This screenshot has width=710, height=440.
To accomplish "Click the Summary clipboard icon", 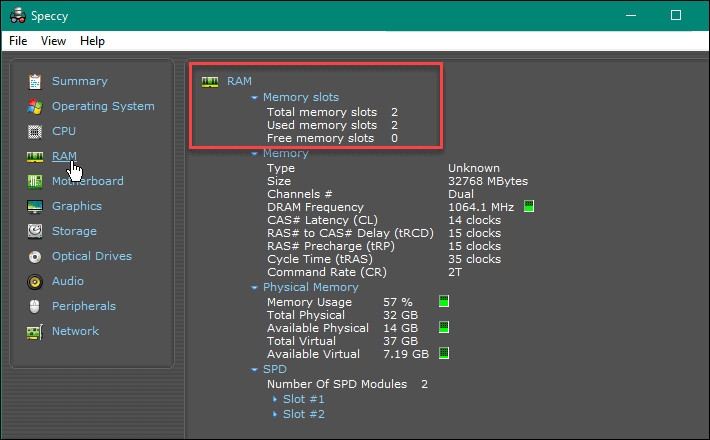I will (35, 81).
